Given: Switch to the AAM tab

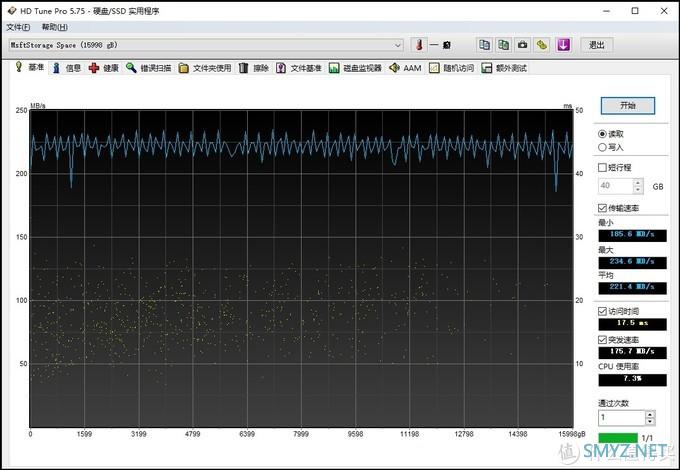Looking at the screenshot, I should 405,68.
